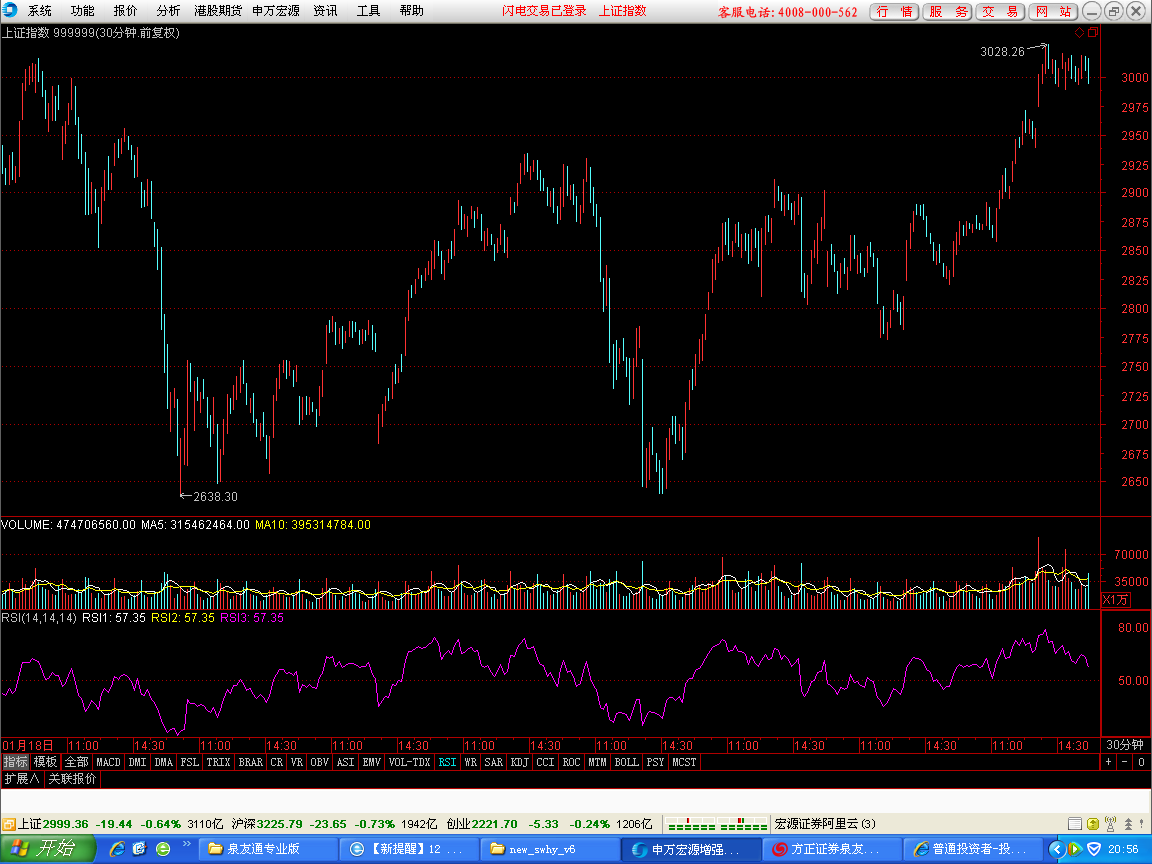Open the 关联报价 tab

coord(72,779)
